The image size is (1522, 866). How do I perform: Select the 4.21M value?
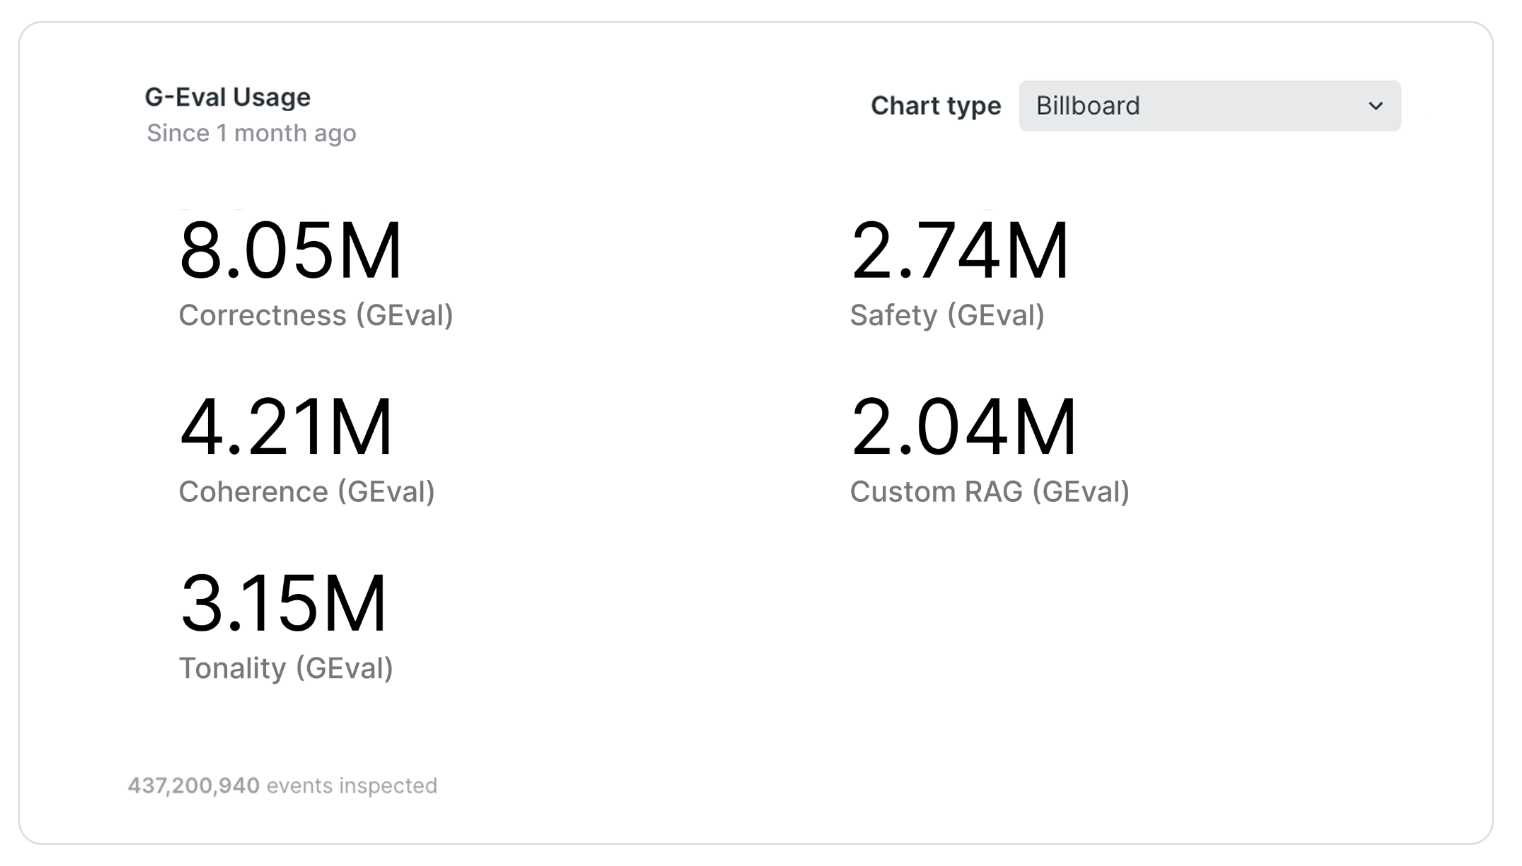click(x=286, y=427)
